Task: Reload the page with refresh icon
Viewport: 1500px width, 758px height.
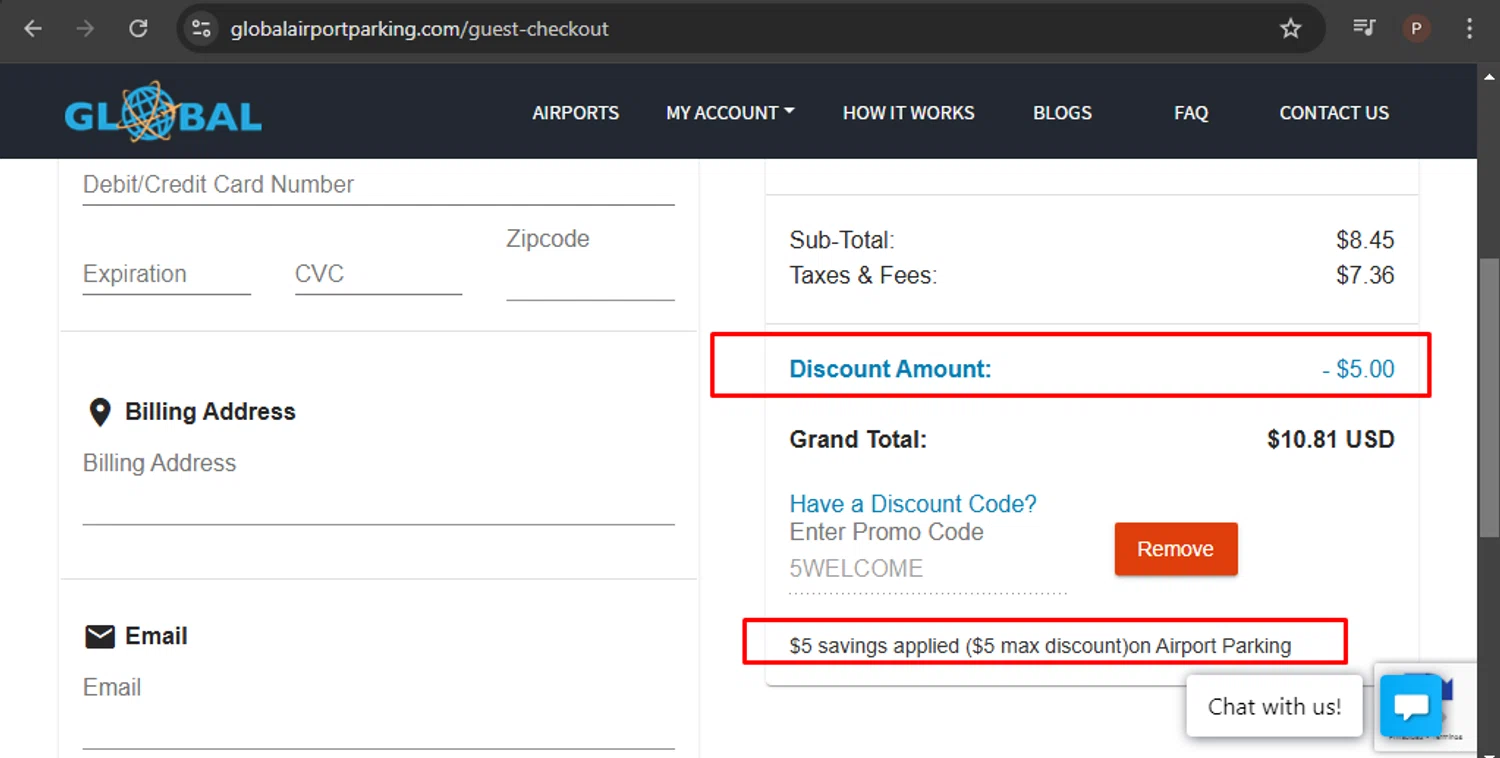Action: coord(138,28)
